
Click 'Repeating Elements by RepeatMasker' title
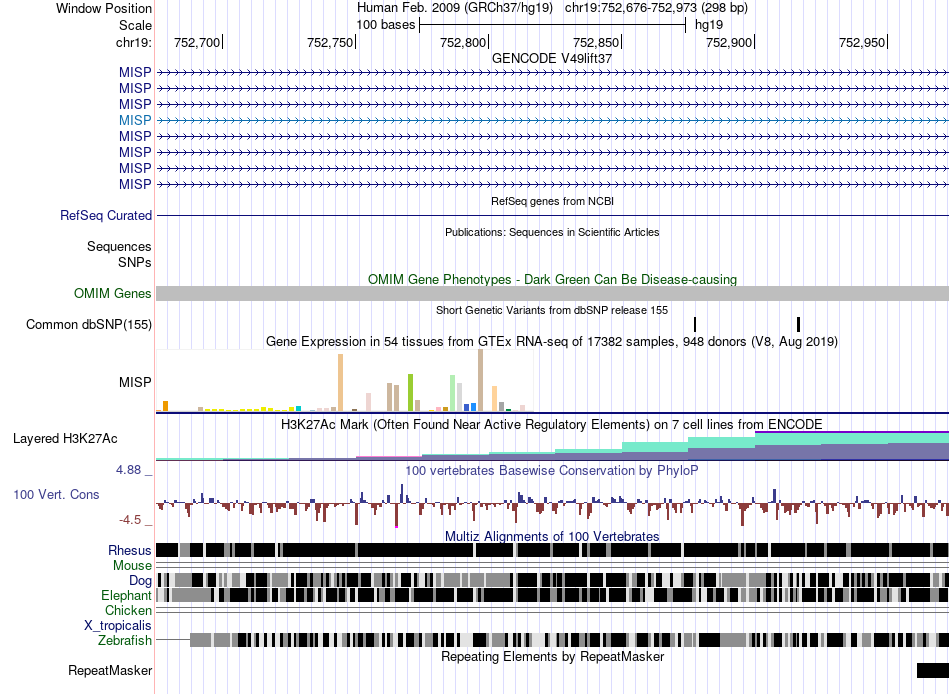coord(552,656)
